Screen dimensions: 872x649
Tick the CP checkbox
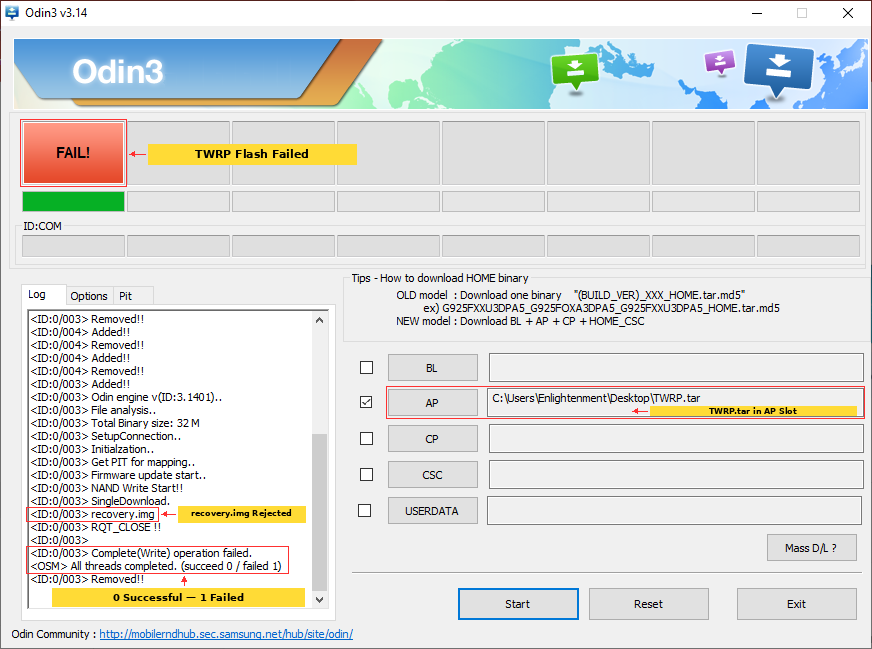[366, 439]
